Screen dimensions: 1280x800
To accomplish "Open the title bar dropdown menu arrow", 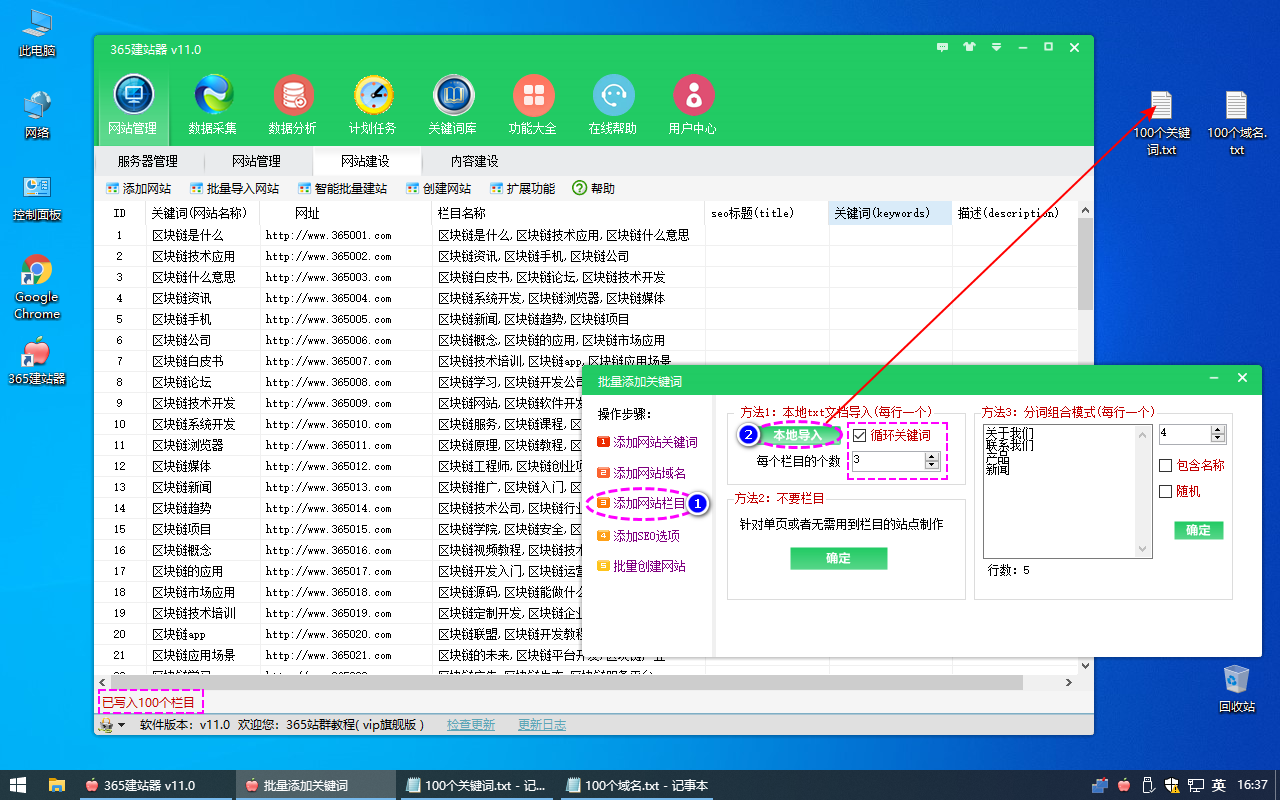I will point(996,47).
